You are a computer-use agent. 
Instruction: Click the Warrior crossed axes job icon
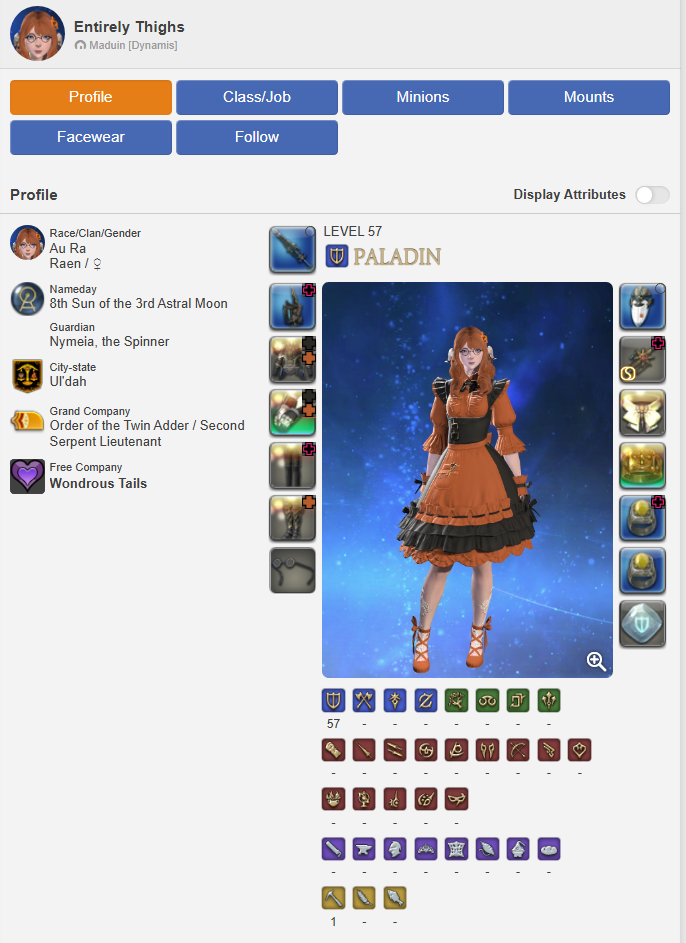(x=364, y=701)
